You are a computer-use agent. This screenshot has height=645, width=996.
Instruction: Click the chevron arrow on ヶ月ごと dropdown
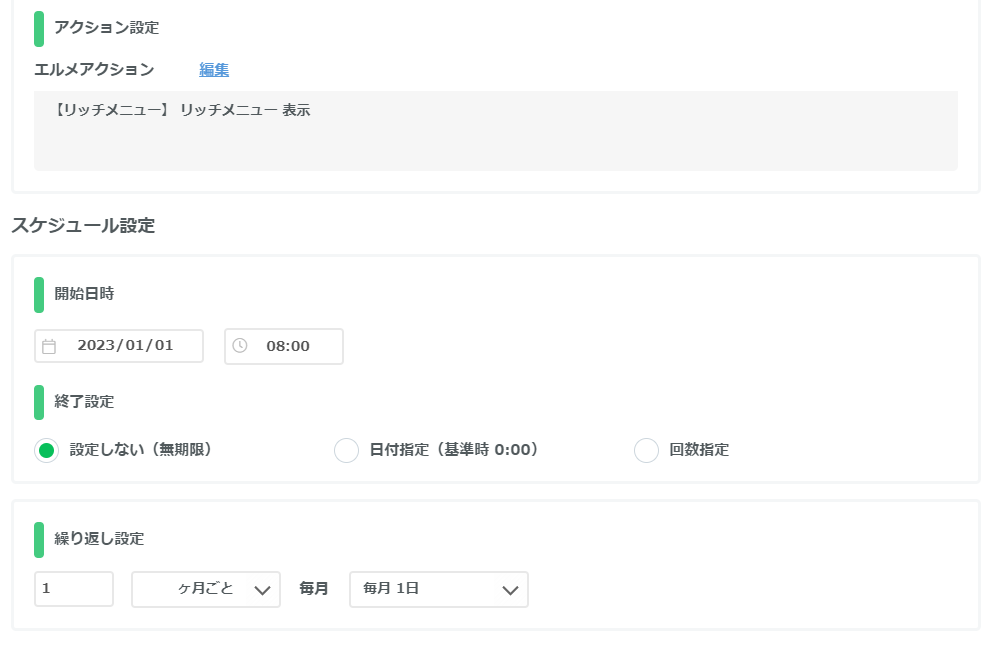click(262, 590)
